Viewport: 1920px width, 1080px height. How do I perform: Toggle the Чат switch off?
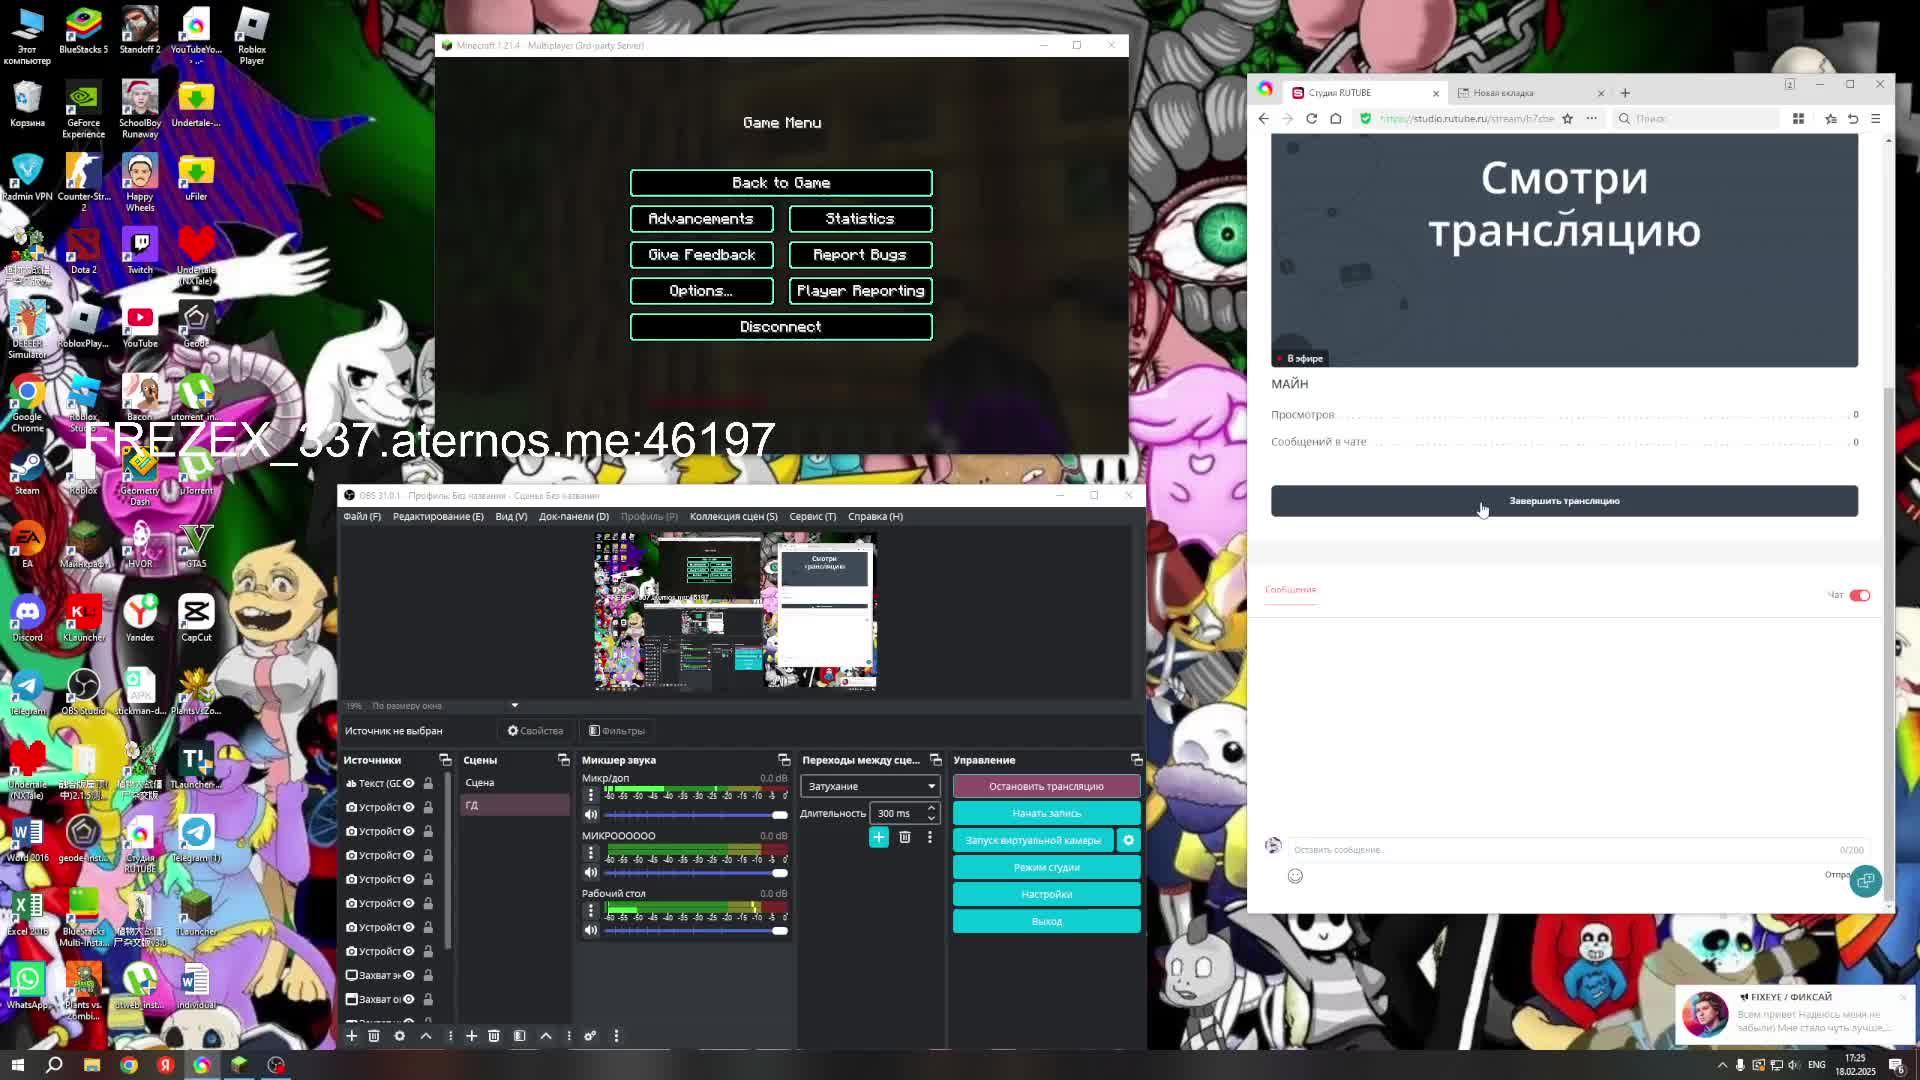(1859, 595)
